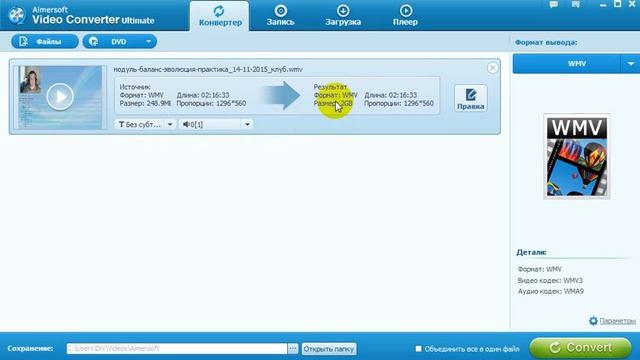This screenshot has width=640, height=360.
Task: Open the Правка edit tool
Action: click(471, 98)
